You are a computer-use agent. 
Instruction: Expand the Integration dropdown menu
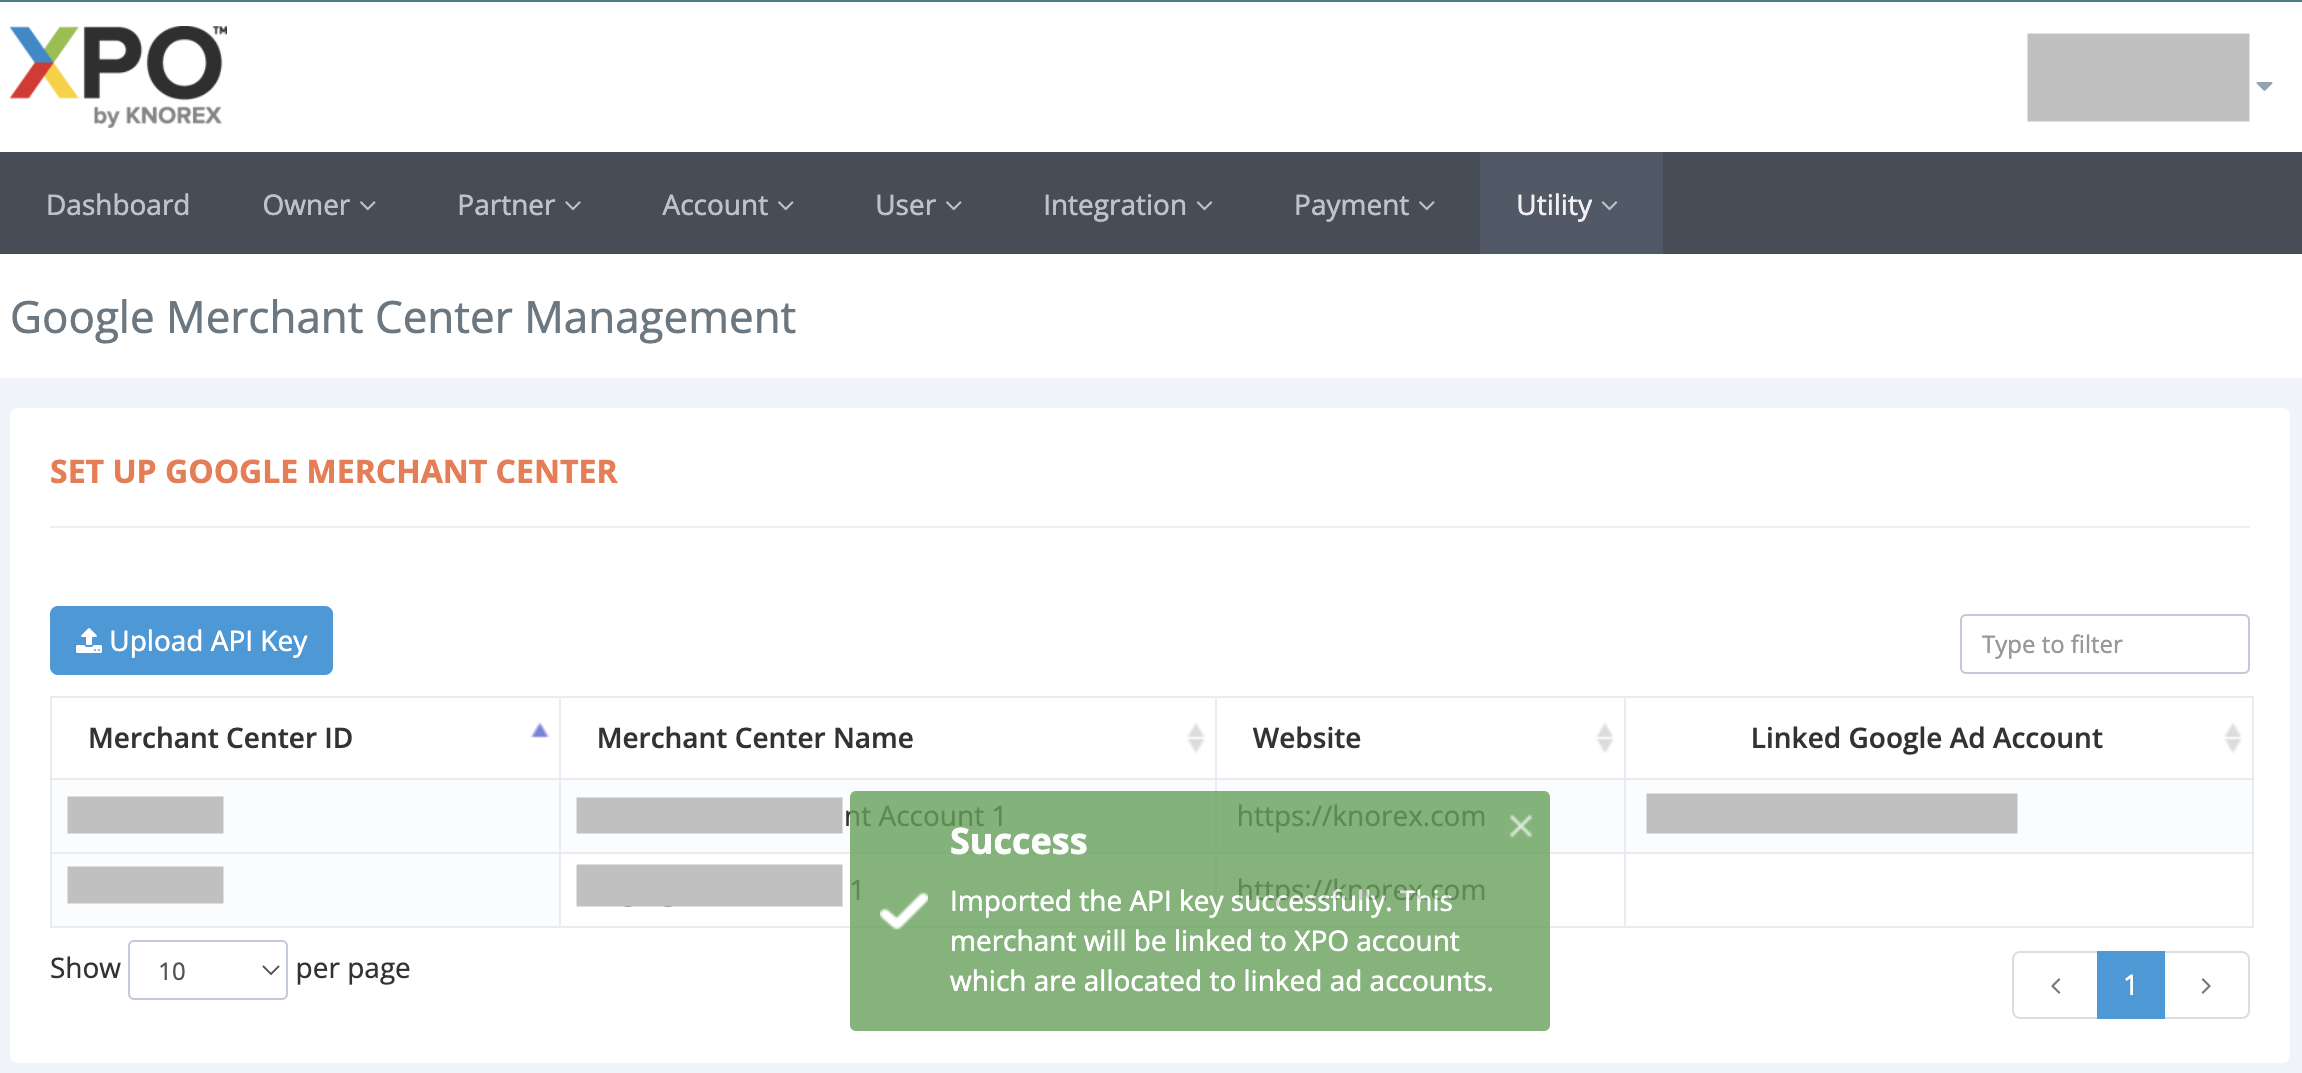click(1127, 205)
